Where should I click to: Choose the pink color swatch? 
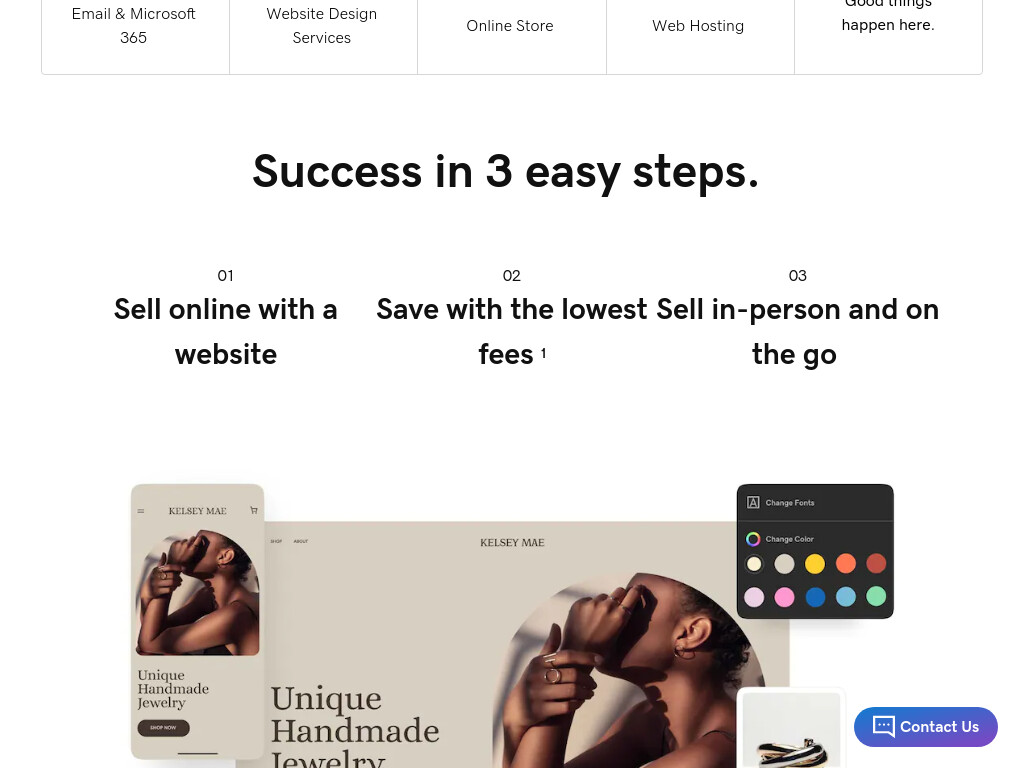click(784, 597)
